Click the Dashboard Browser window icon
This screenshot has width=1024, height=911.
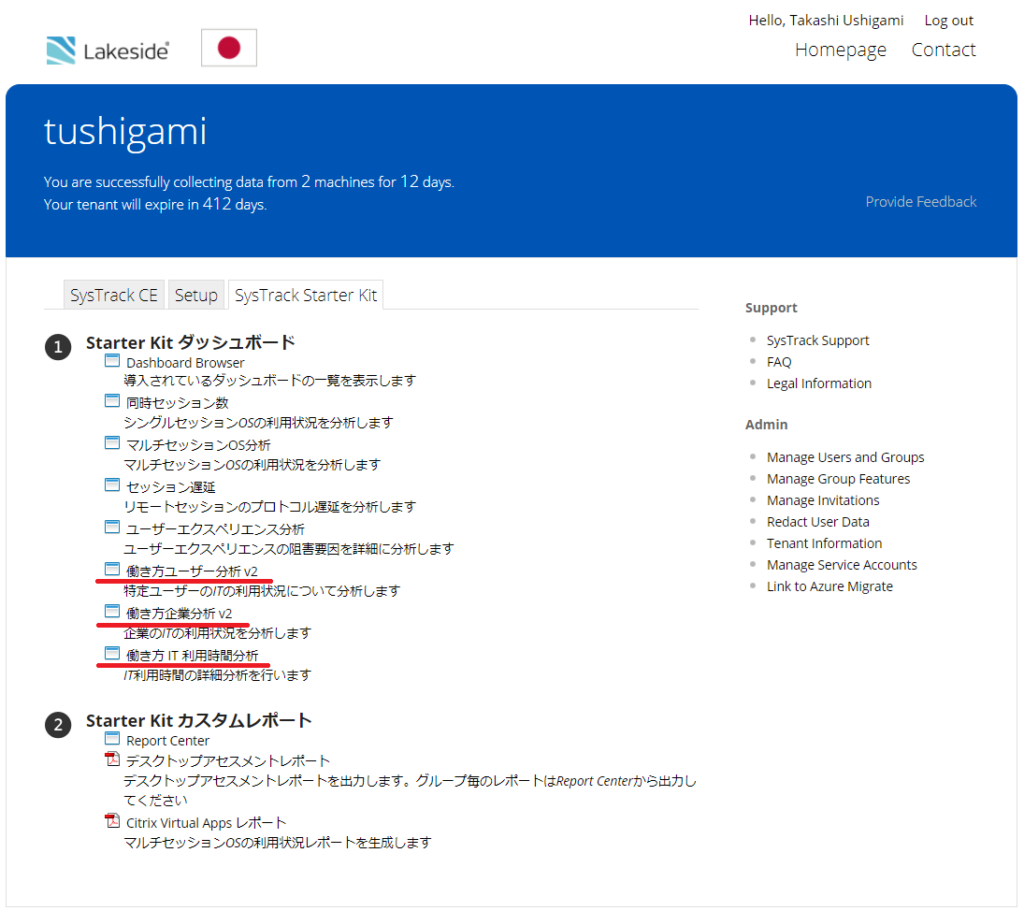112,360
